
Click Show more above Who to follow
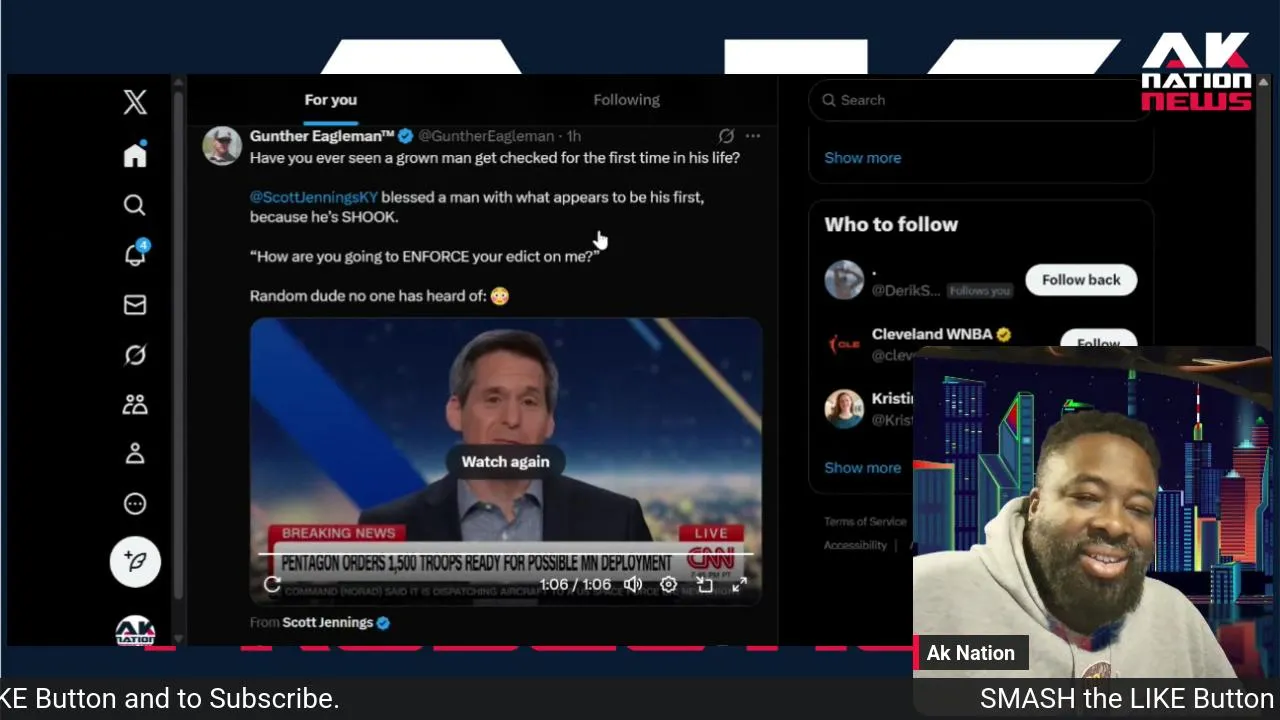pyautogui.click(x=862, y=158)
